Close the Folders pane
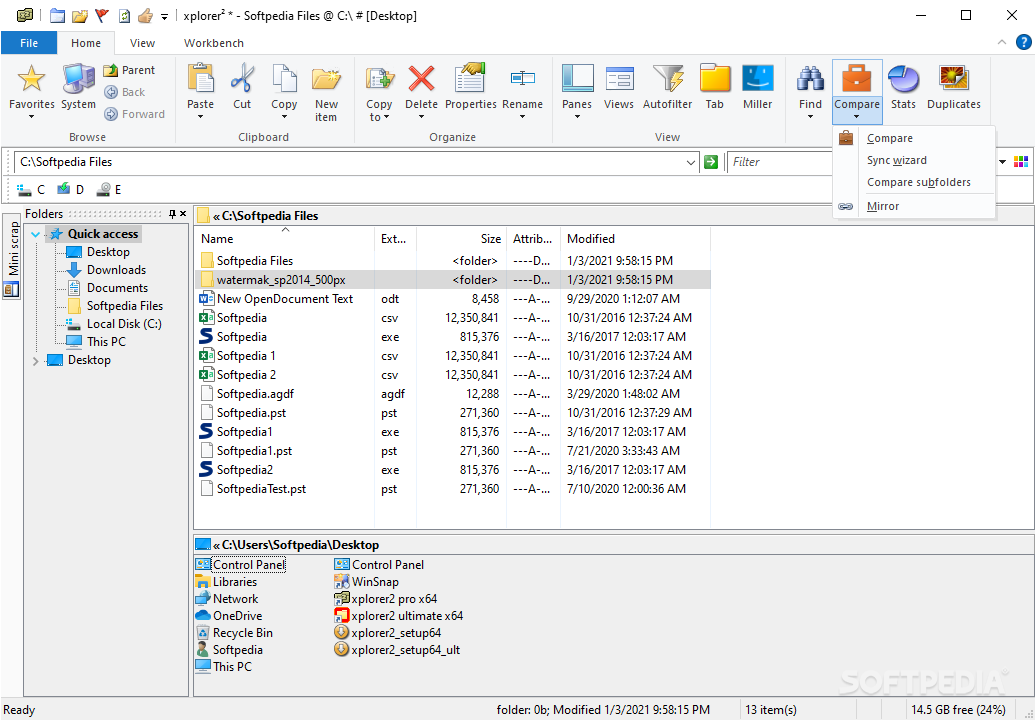The image size is (1036, 721). coord(183,213)
